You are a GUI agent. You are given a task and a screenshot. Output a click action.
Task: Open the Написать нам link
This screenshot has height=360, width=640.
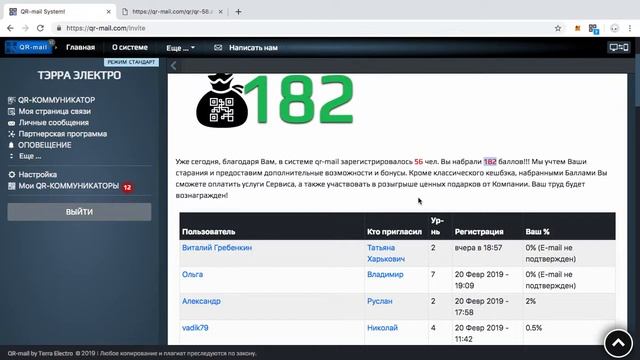pyautogui.click(x=253, y=48)
